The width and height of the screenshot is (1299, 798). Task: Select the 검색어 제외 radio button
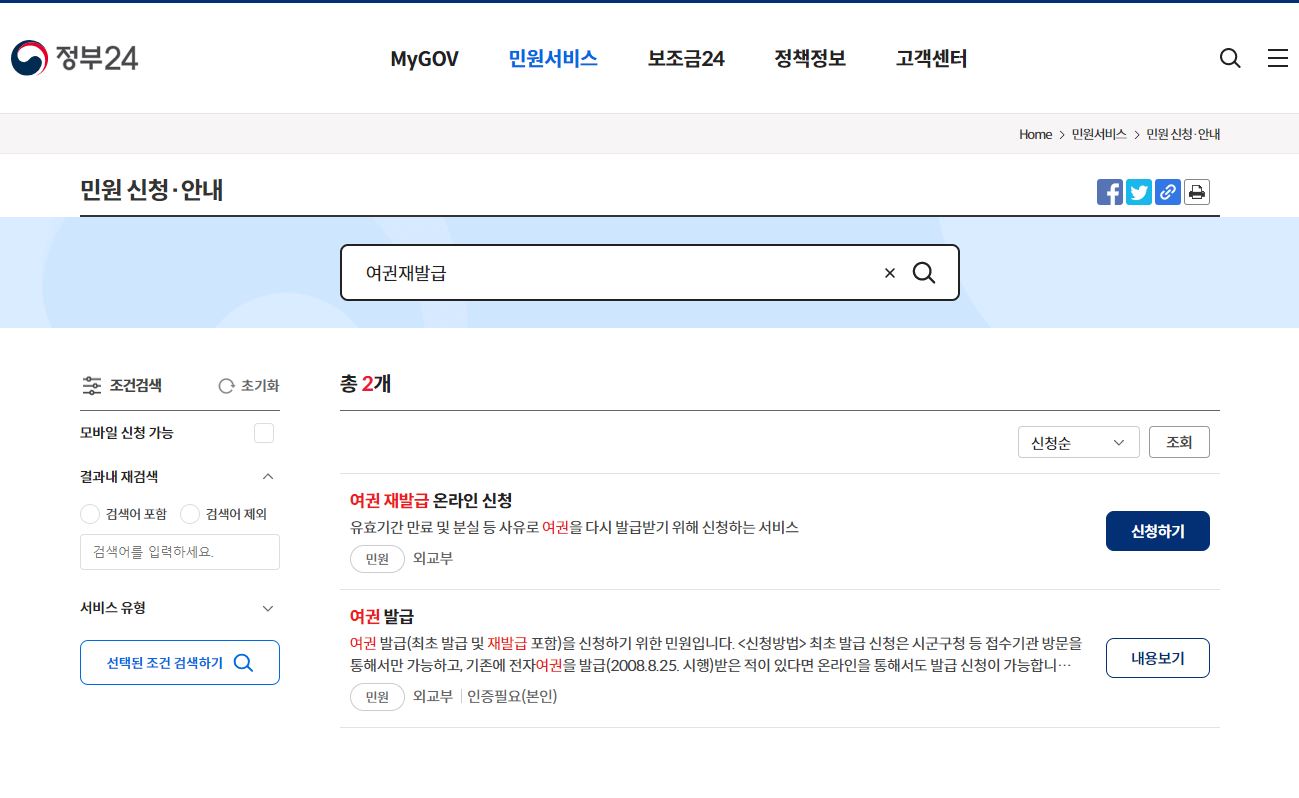pos(189,514)
